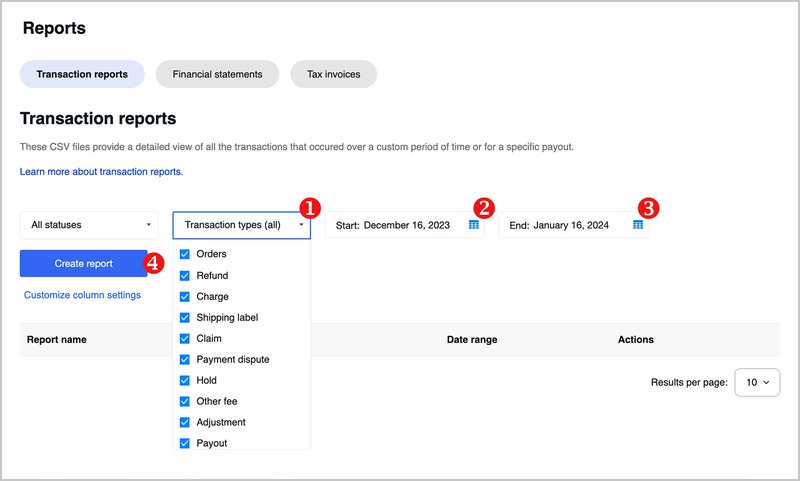Click the Actions column header
The width and height of the screenshot is (800, 481).
[x=636, y=339]
